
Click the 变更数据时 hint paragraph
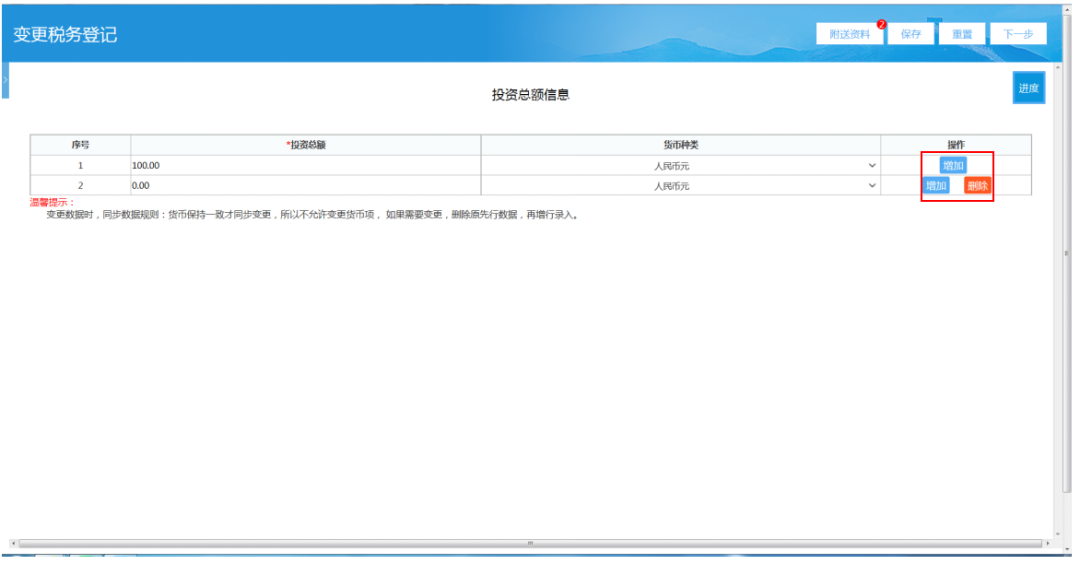[313, 215]
